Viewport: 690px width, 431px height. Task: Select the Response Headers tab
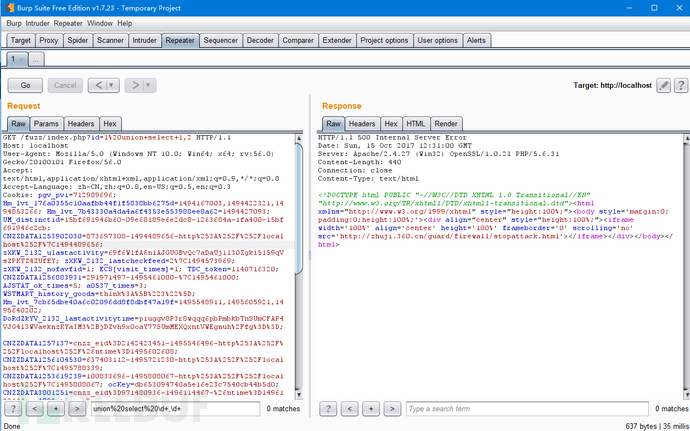[x=362, y=124]
